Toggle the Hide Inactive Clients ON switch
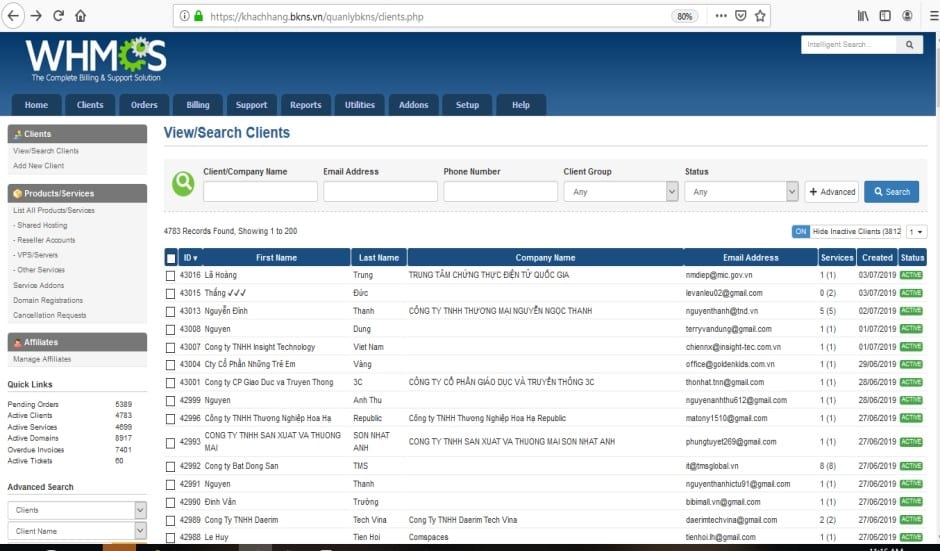 pyautogui.click(x=800, y=231)
